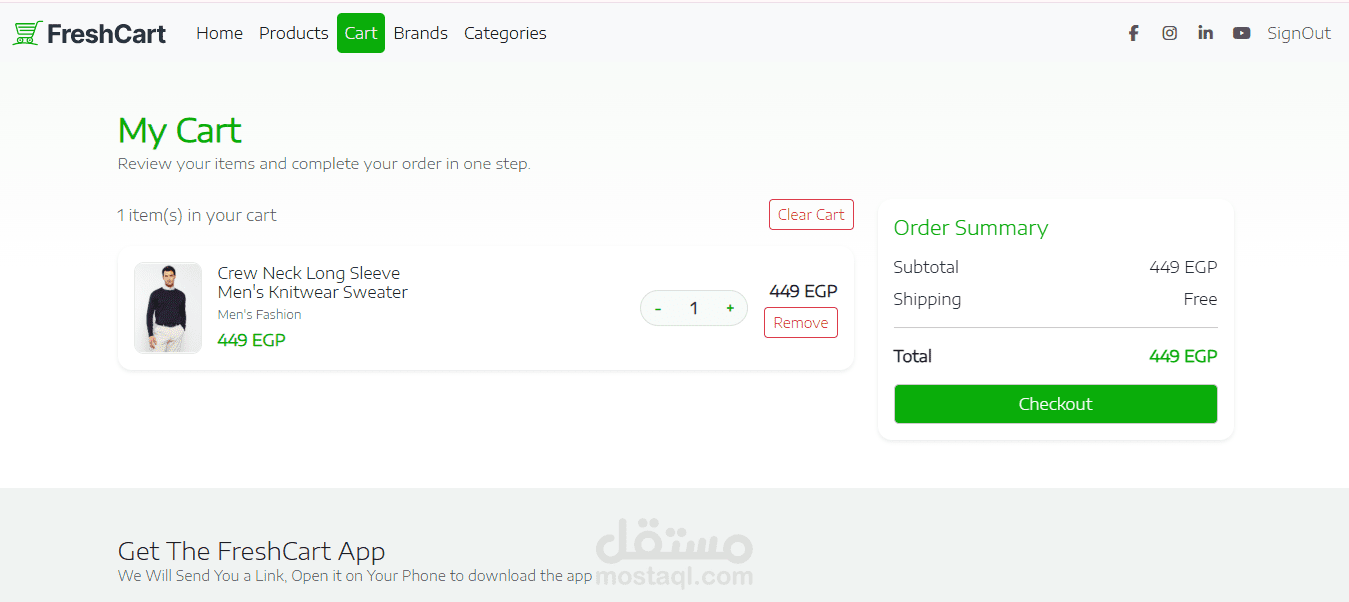The height and width of the screenshot is (602, 1349).
Task: Click the FreshCart shopping cart logo icon
Action: coord(27,33)
